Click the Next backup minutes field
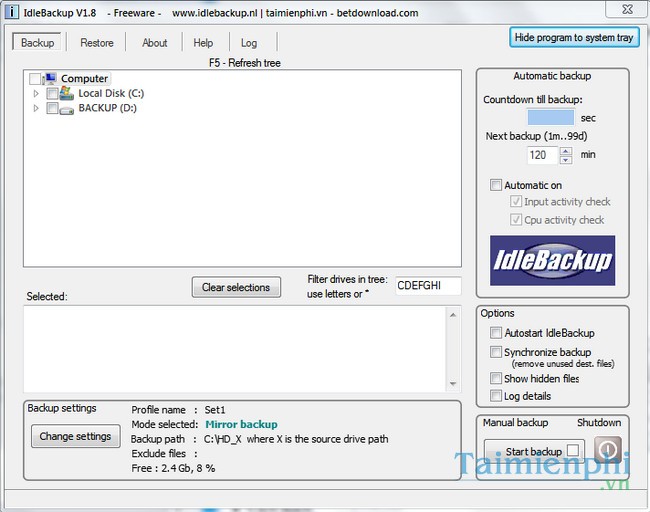The image size is (650, 512). pyautogui.click(x=543, y=155)
